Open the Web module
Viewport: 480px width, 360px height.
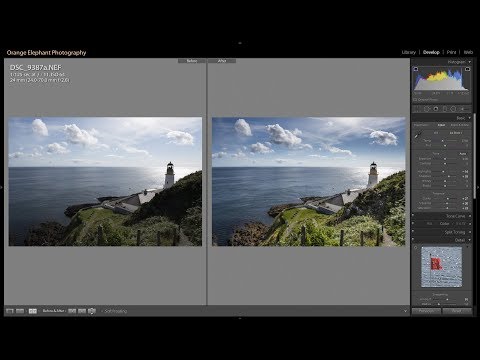coord(468,52)
